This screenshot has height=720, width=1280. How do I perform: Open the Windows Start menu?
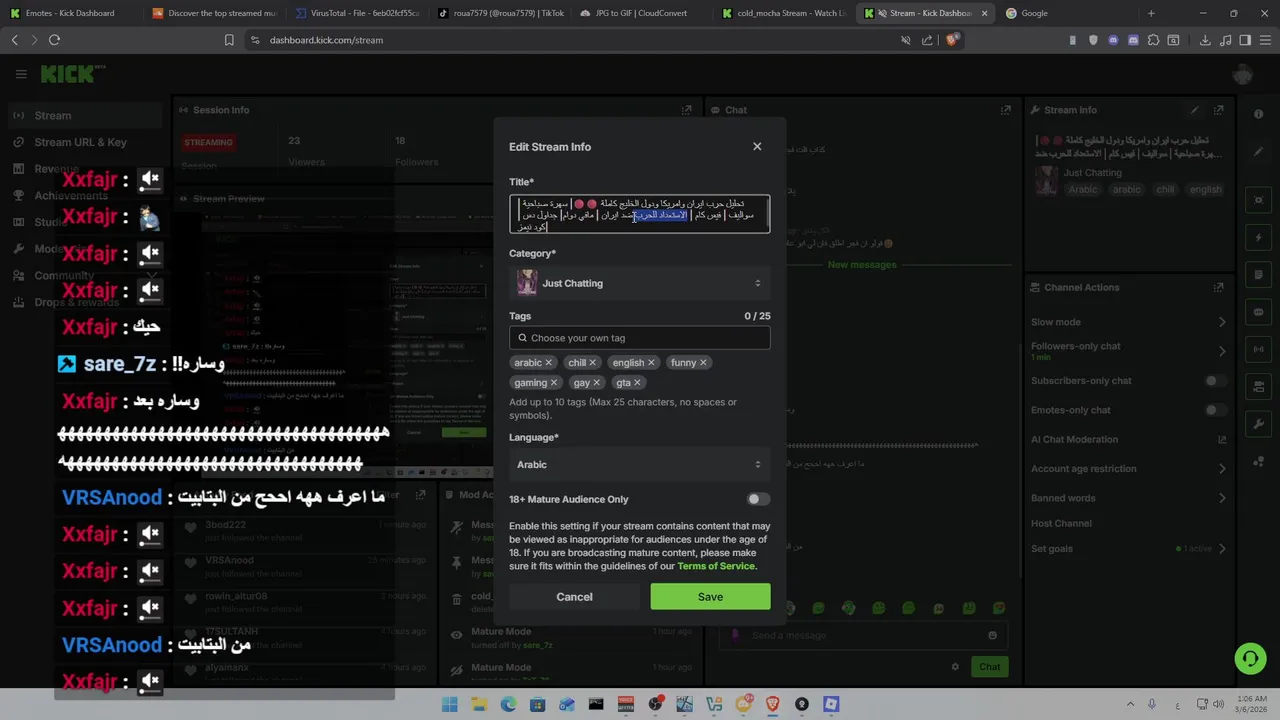(450, 704)
